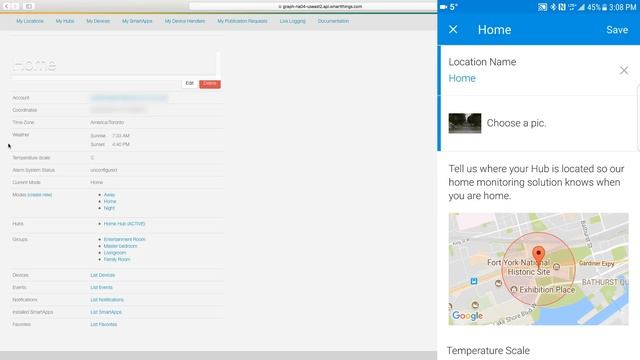Click the Sunrise 7:33 AM weather text

[110, 136]
